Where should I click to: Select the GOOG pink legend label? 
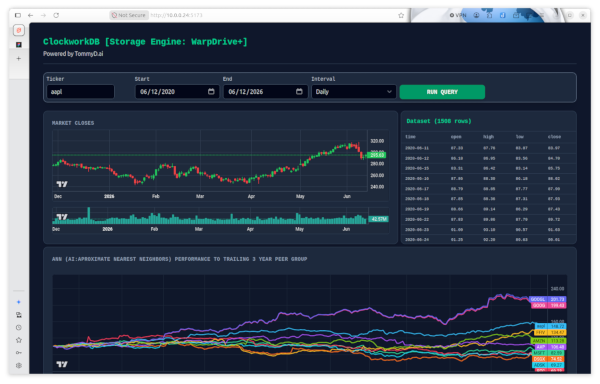click(x=548, y=305)
